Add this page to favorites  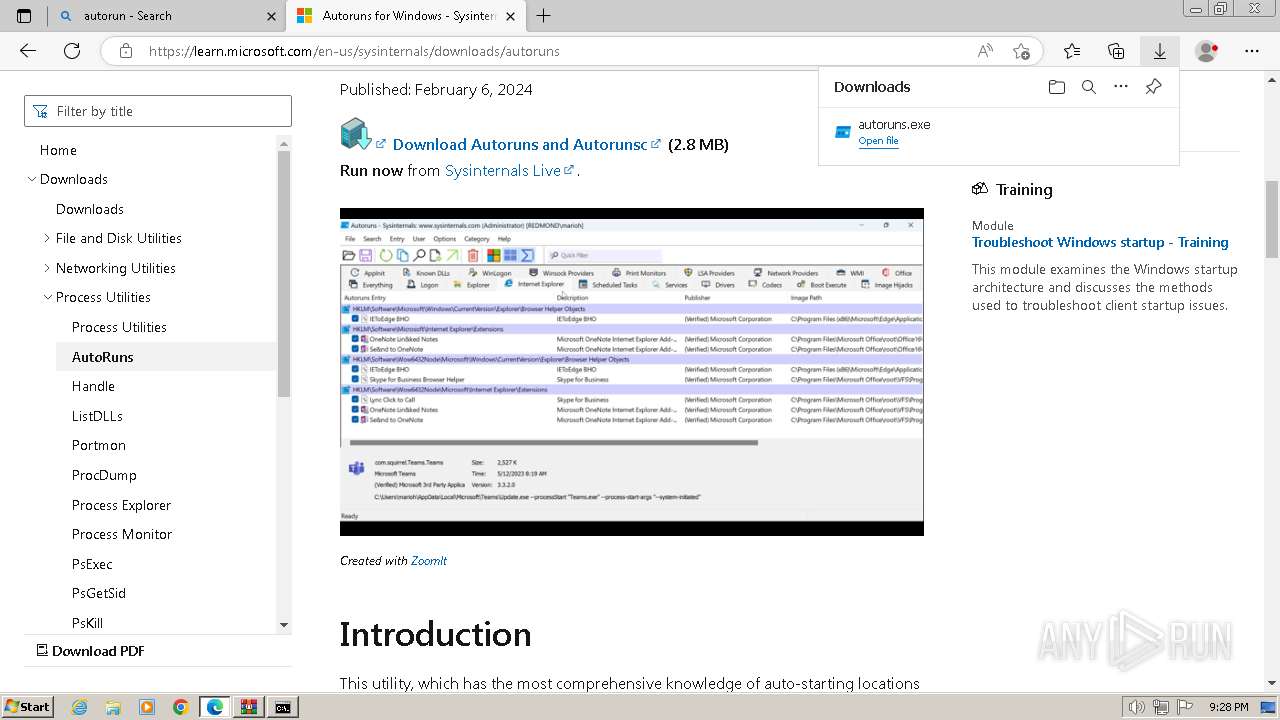[x=1021, y=51]
